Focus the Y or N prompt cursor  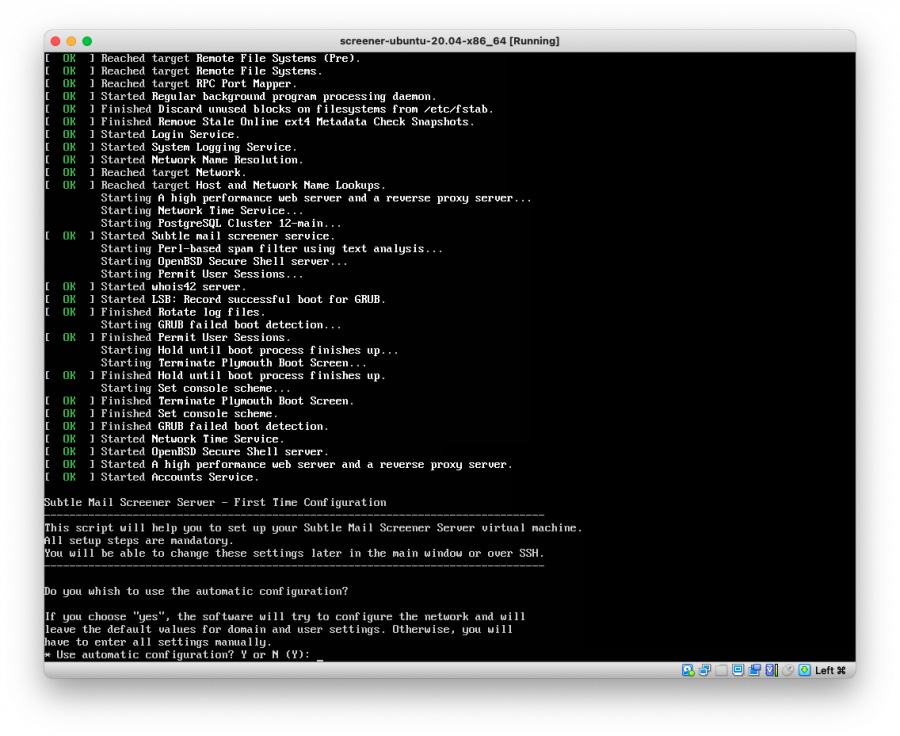[x=319, y=655]
